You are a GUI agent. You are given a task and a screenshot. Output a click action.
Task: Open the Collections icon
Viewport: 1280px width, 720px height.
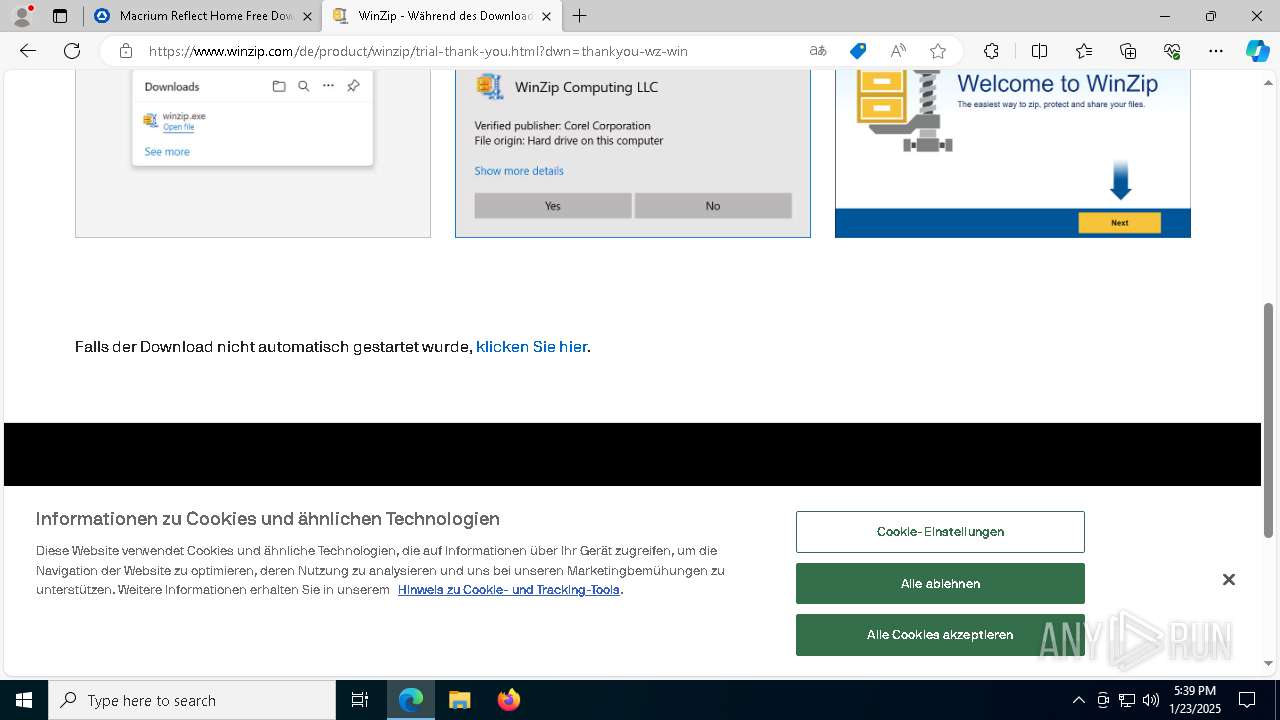pos(1128,51)
